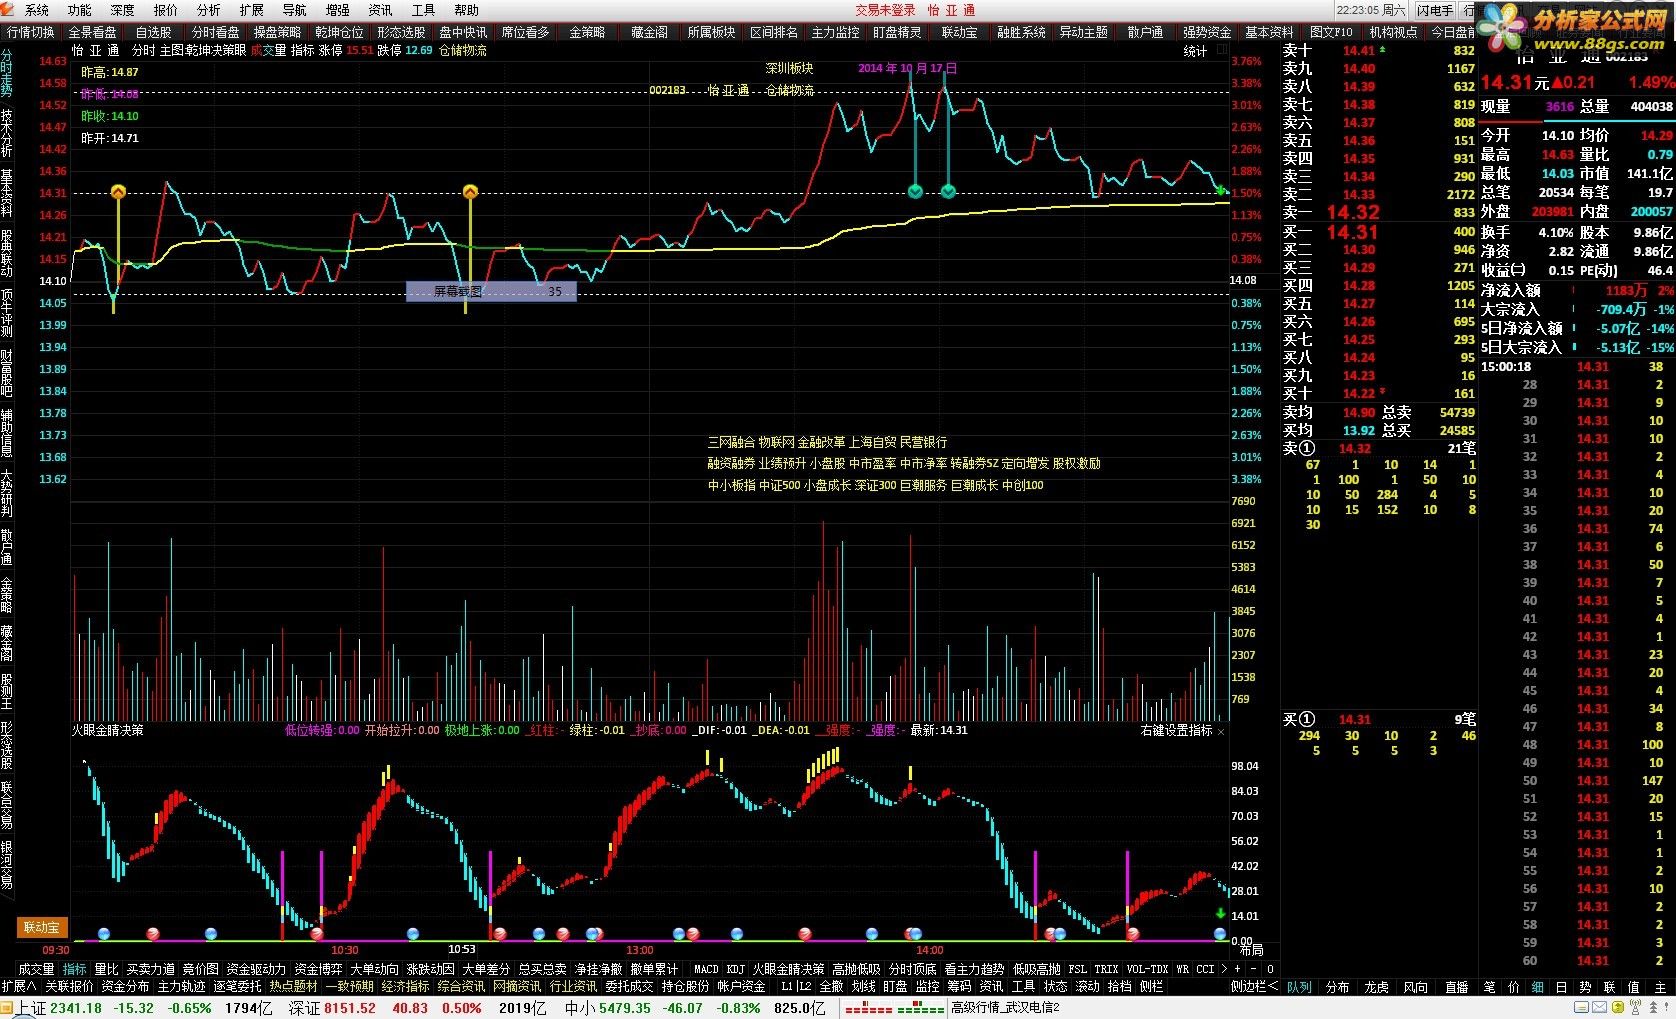Image resolution: width=1676 pixels, height=1019 pixels.
Task: Select the 价 view toggle
Action: point(1514,987)
